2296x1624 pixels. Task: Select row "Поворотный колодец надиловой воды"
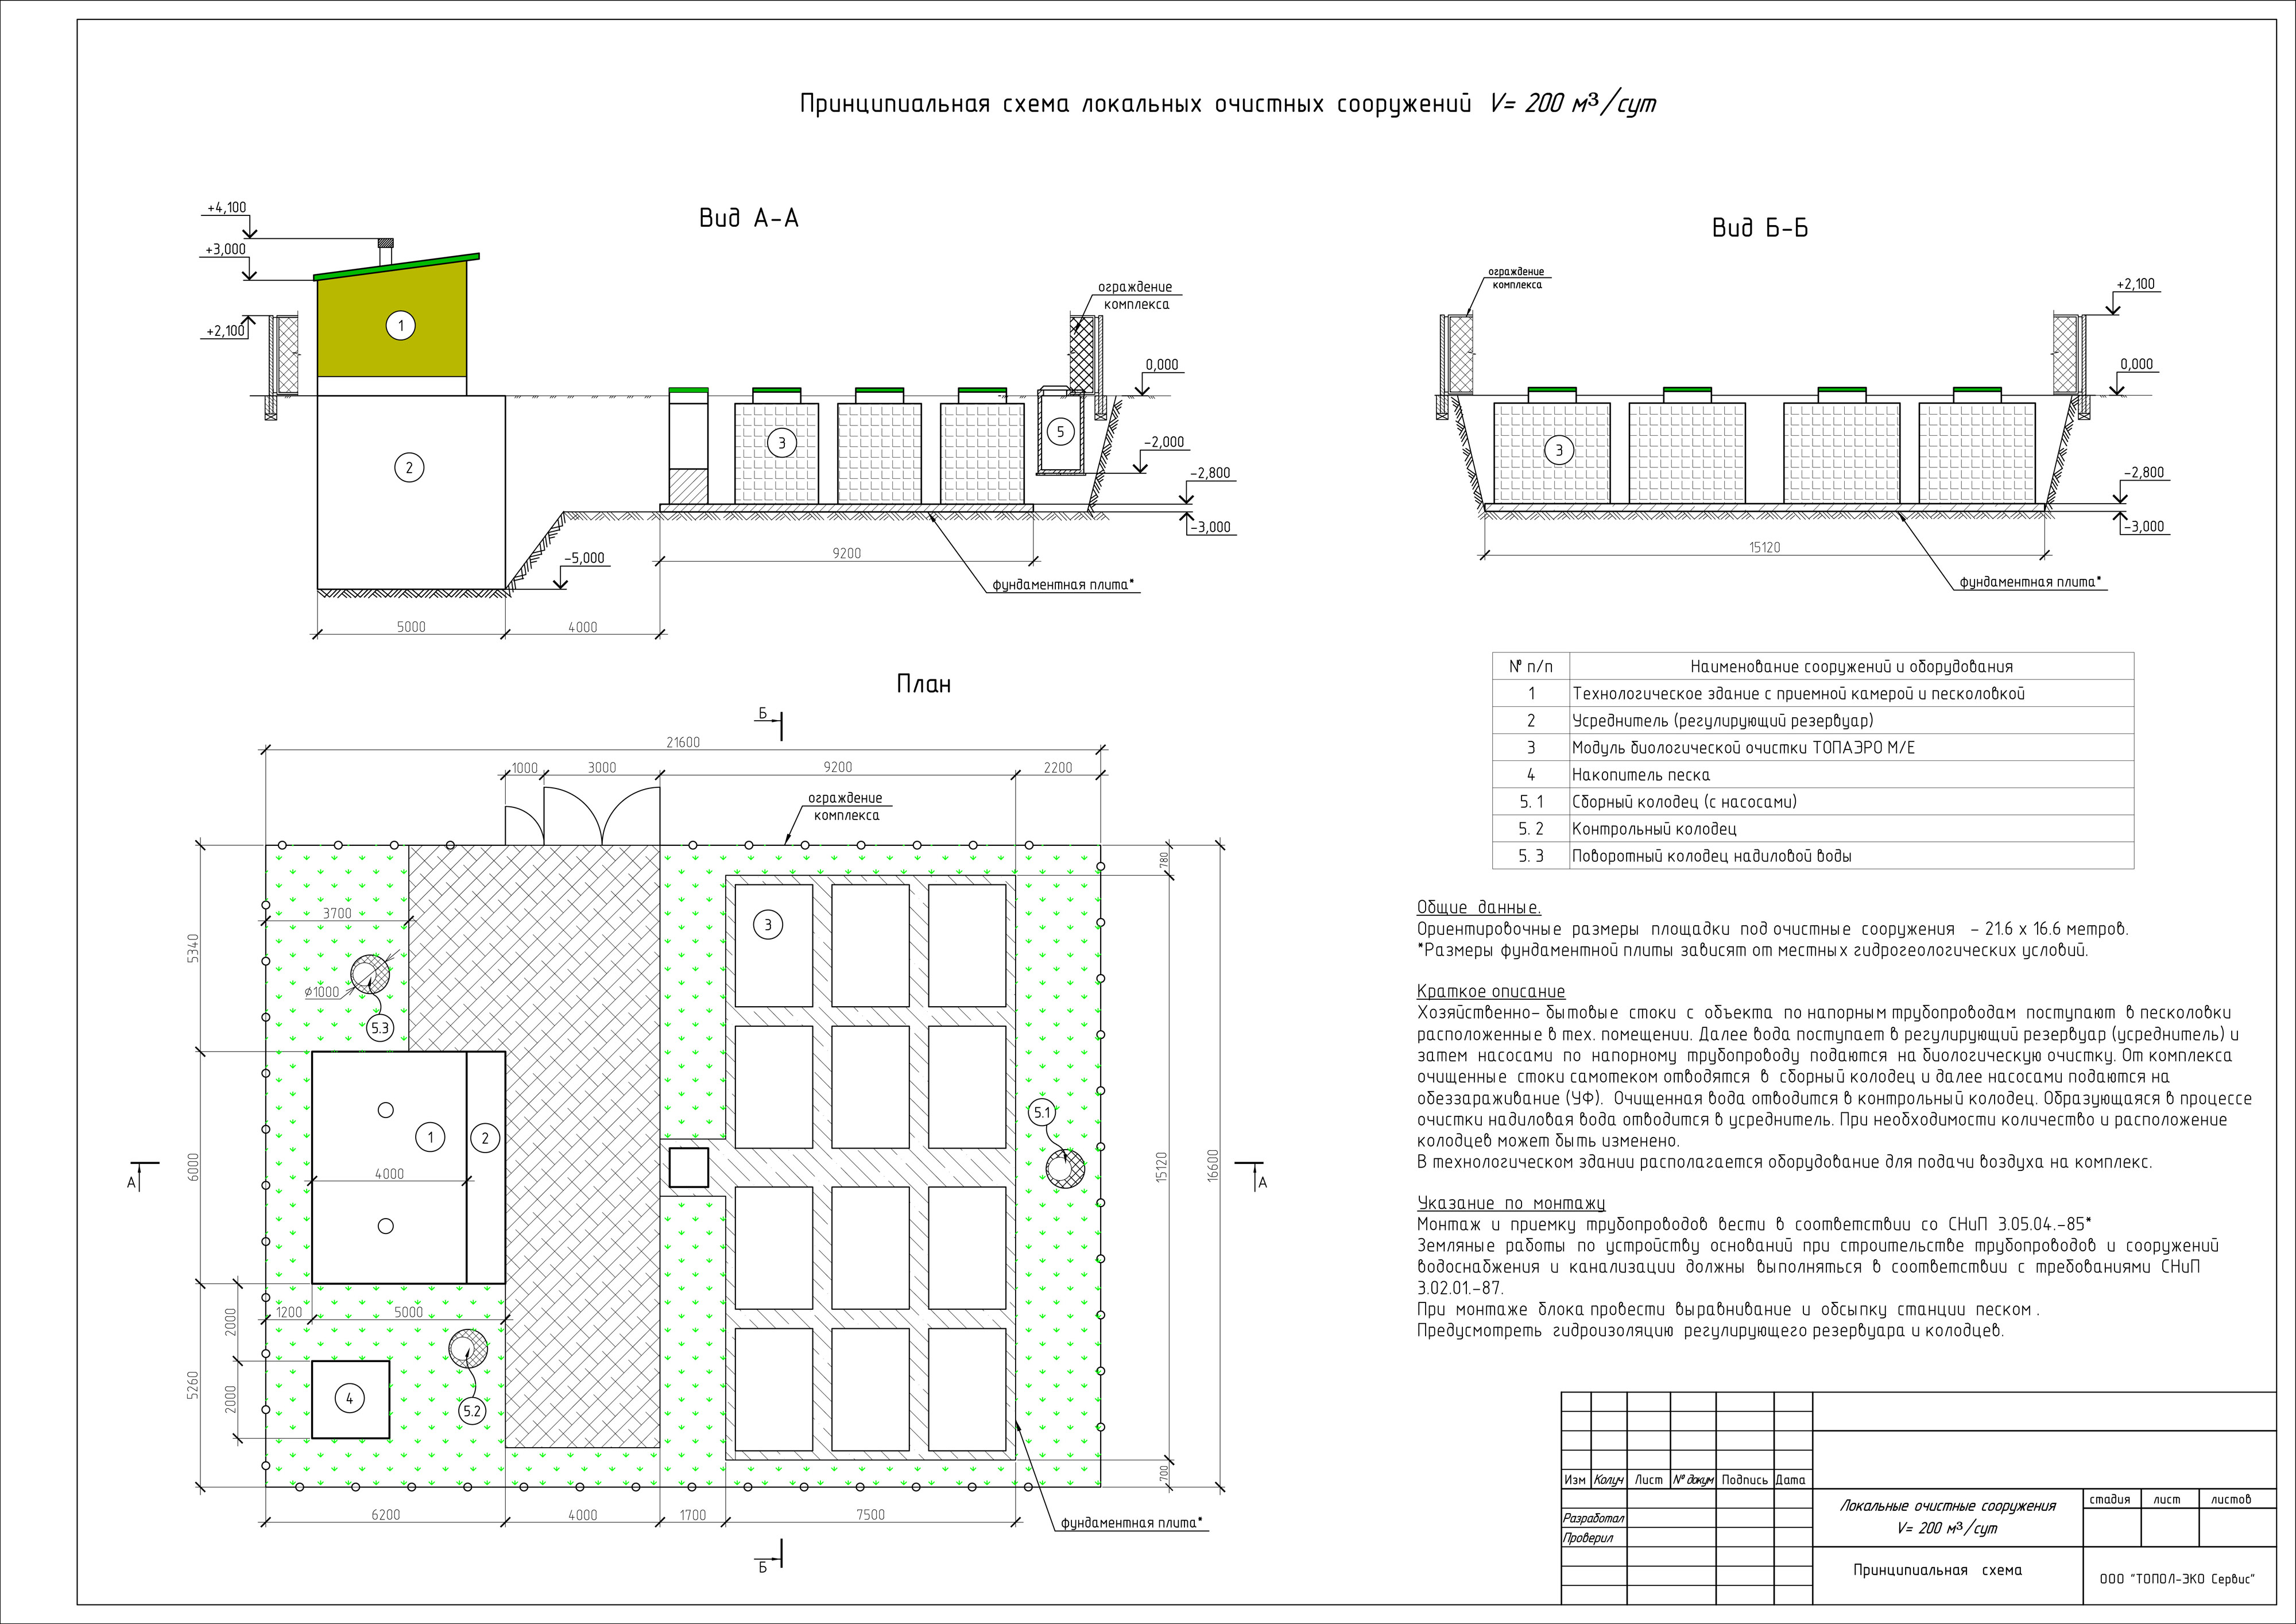click(1813, 856)
